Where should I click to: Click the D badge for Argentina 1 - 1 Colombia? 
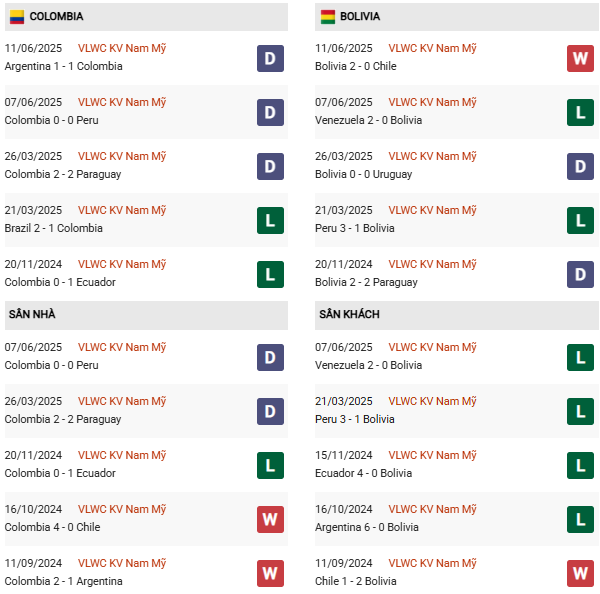tap(270, 58)
